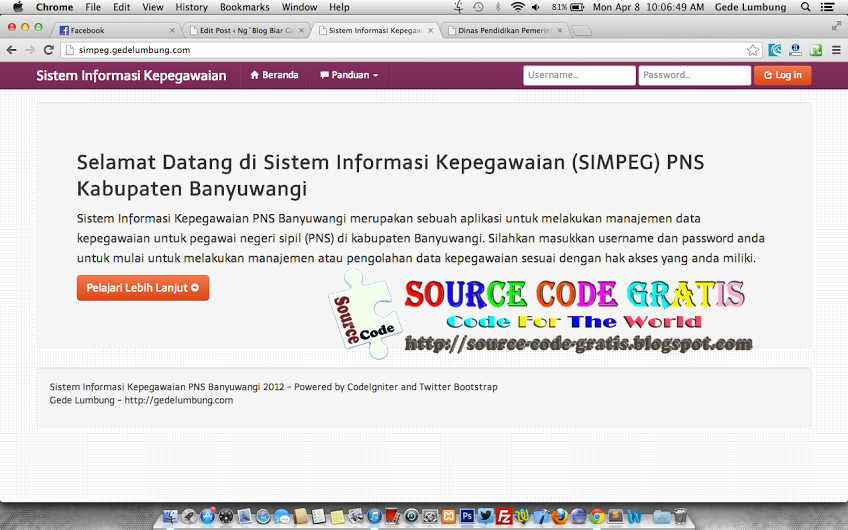Close the Dinas Pendidikan tab

(560, 31)
